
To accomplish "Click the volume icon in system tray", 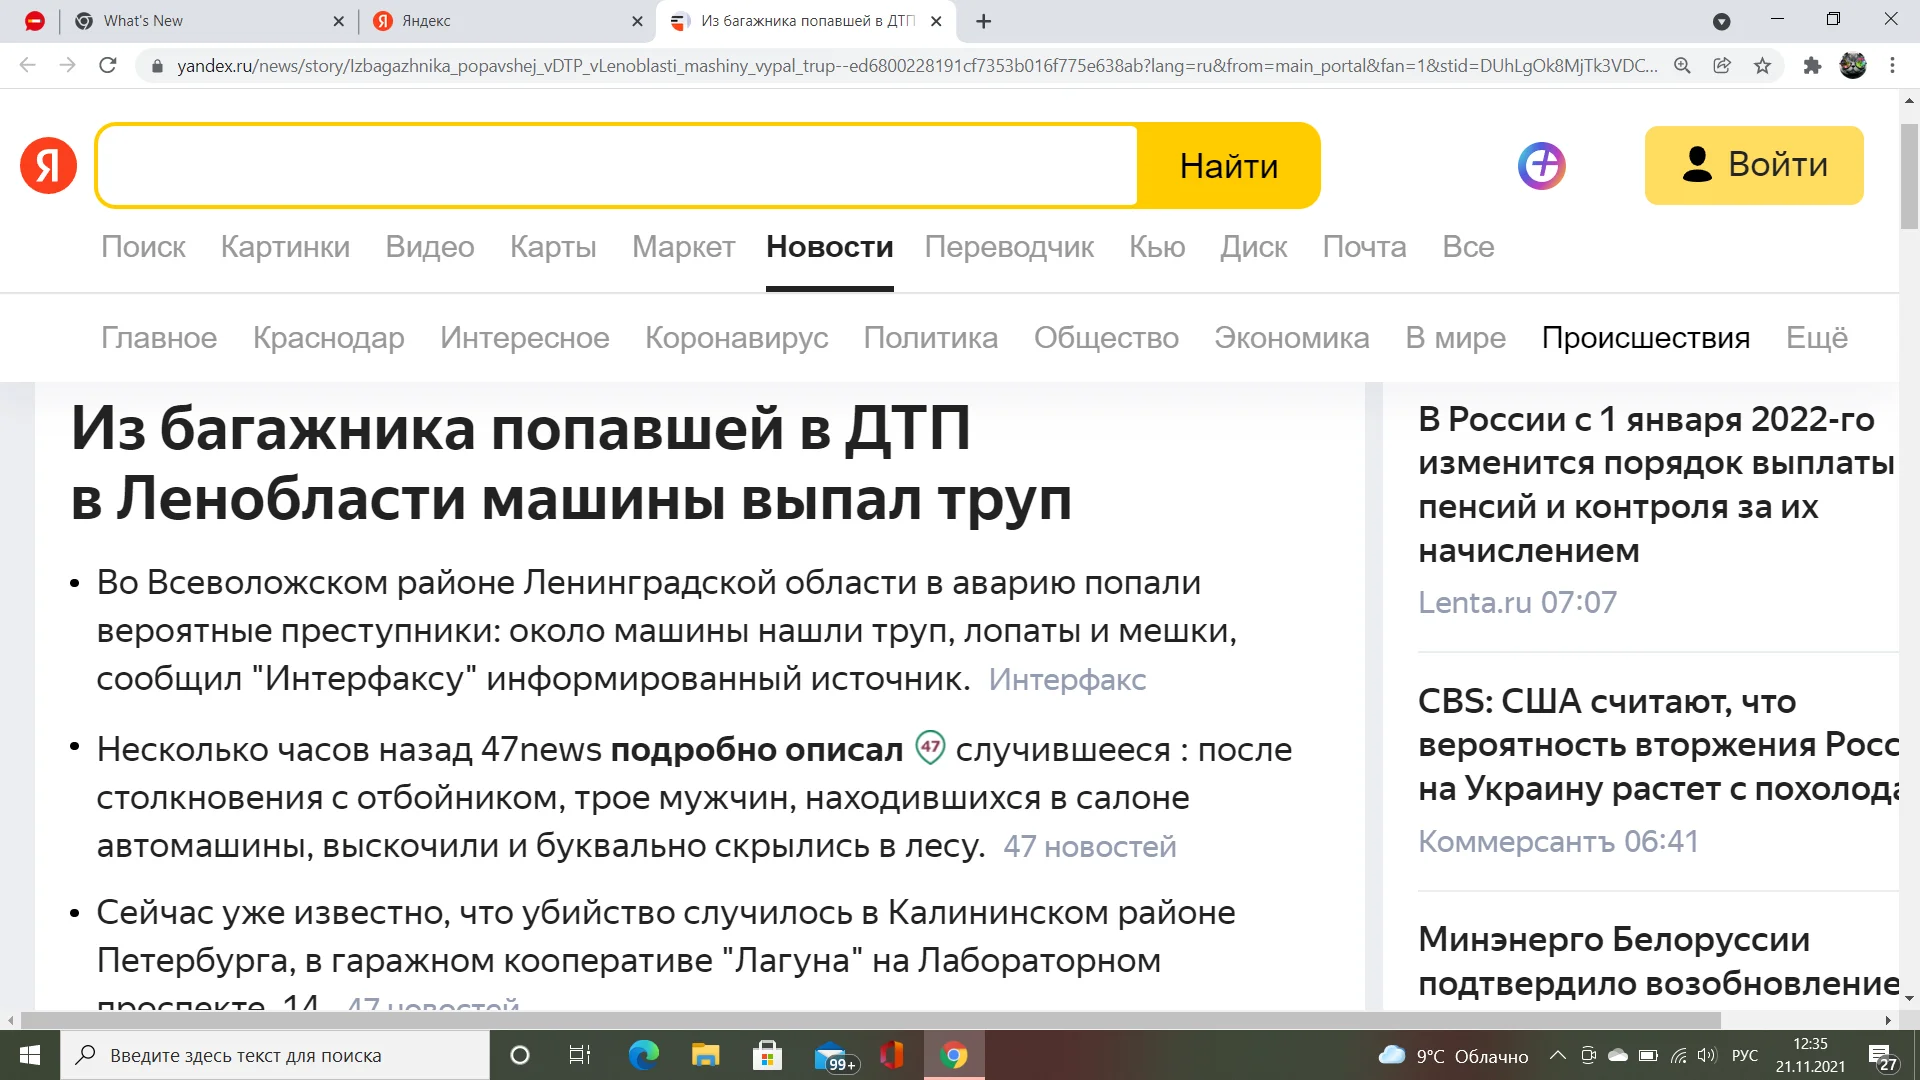I will coord(1706,1055).
